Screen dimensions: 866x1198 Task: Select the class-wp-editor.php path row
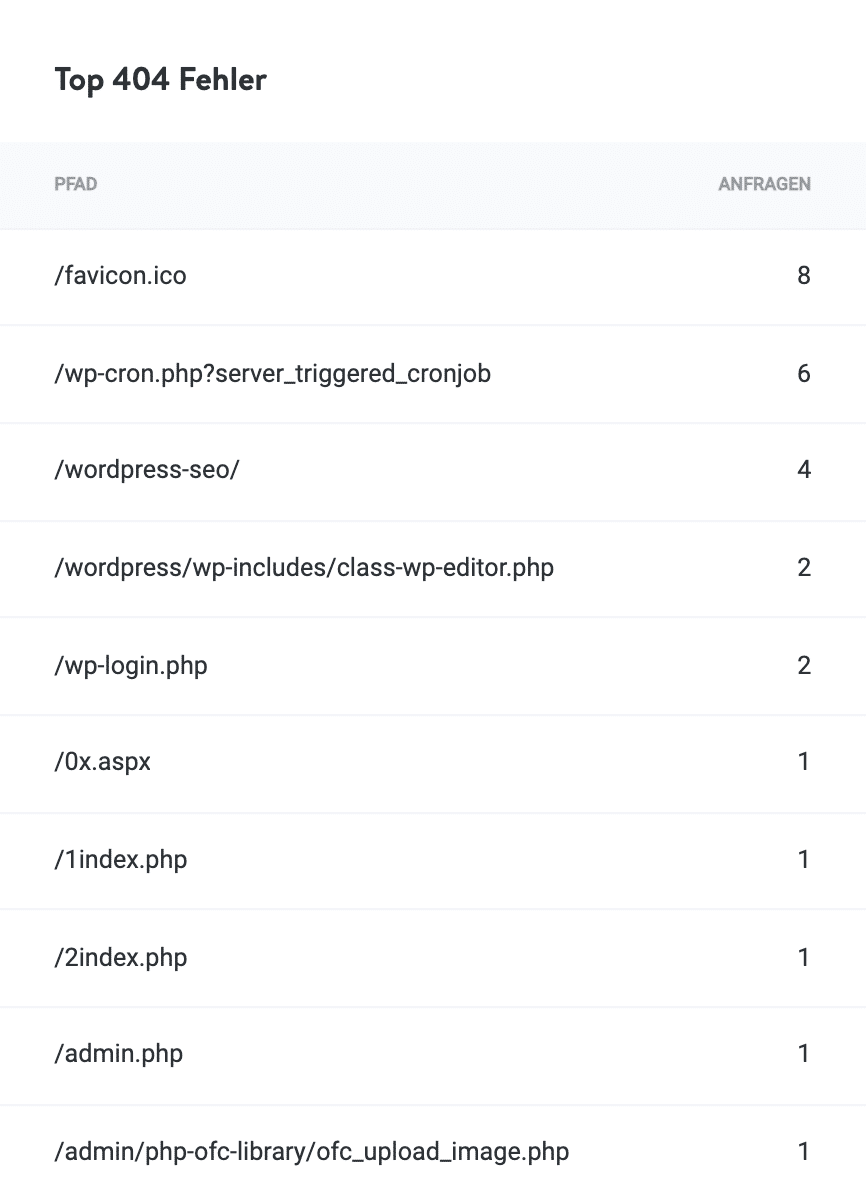coord(303,568)
